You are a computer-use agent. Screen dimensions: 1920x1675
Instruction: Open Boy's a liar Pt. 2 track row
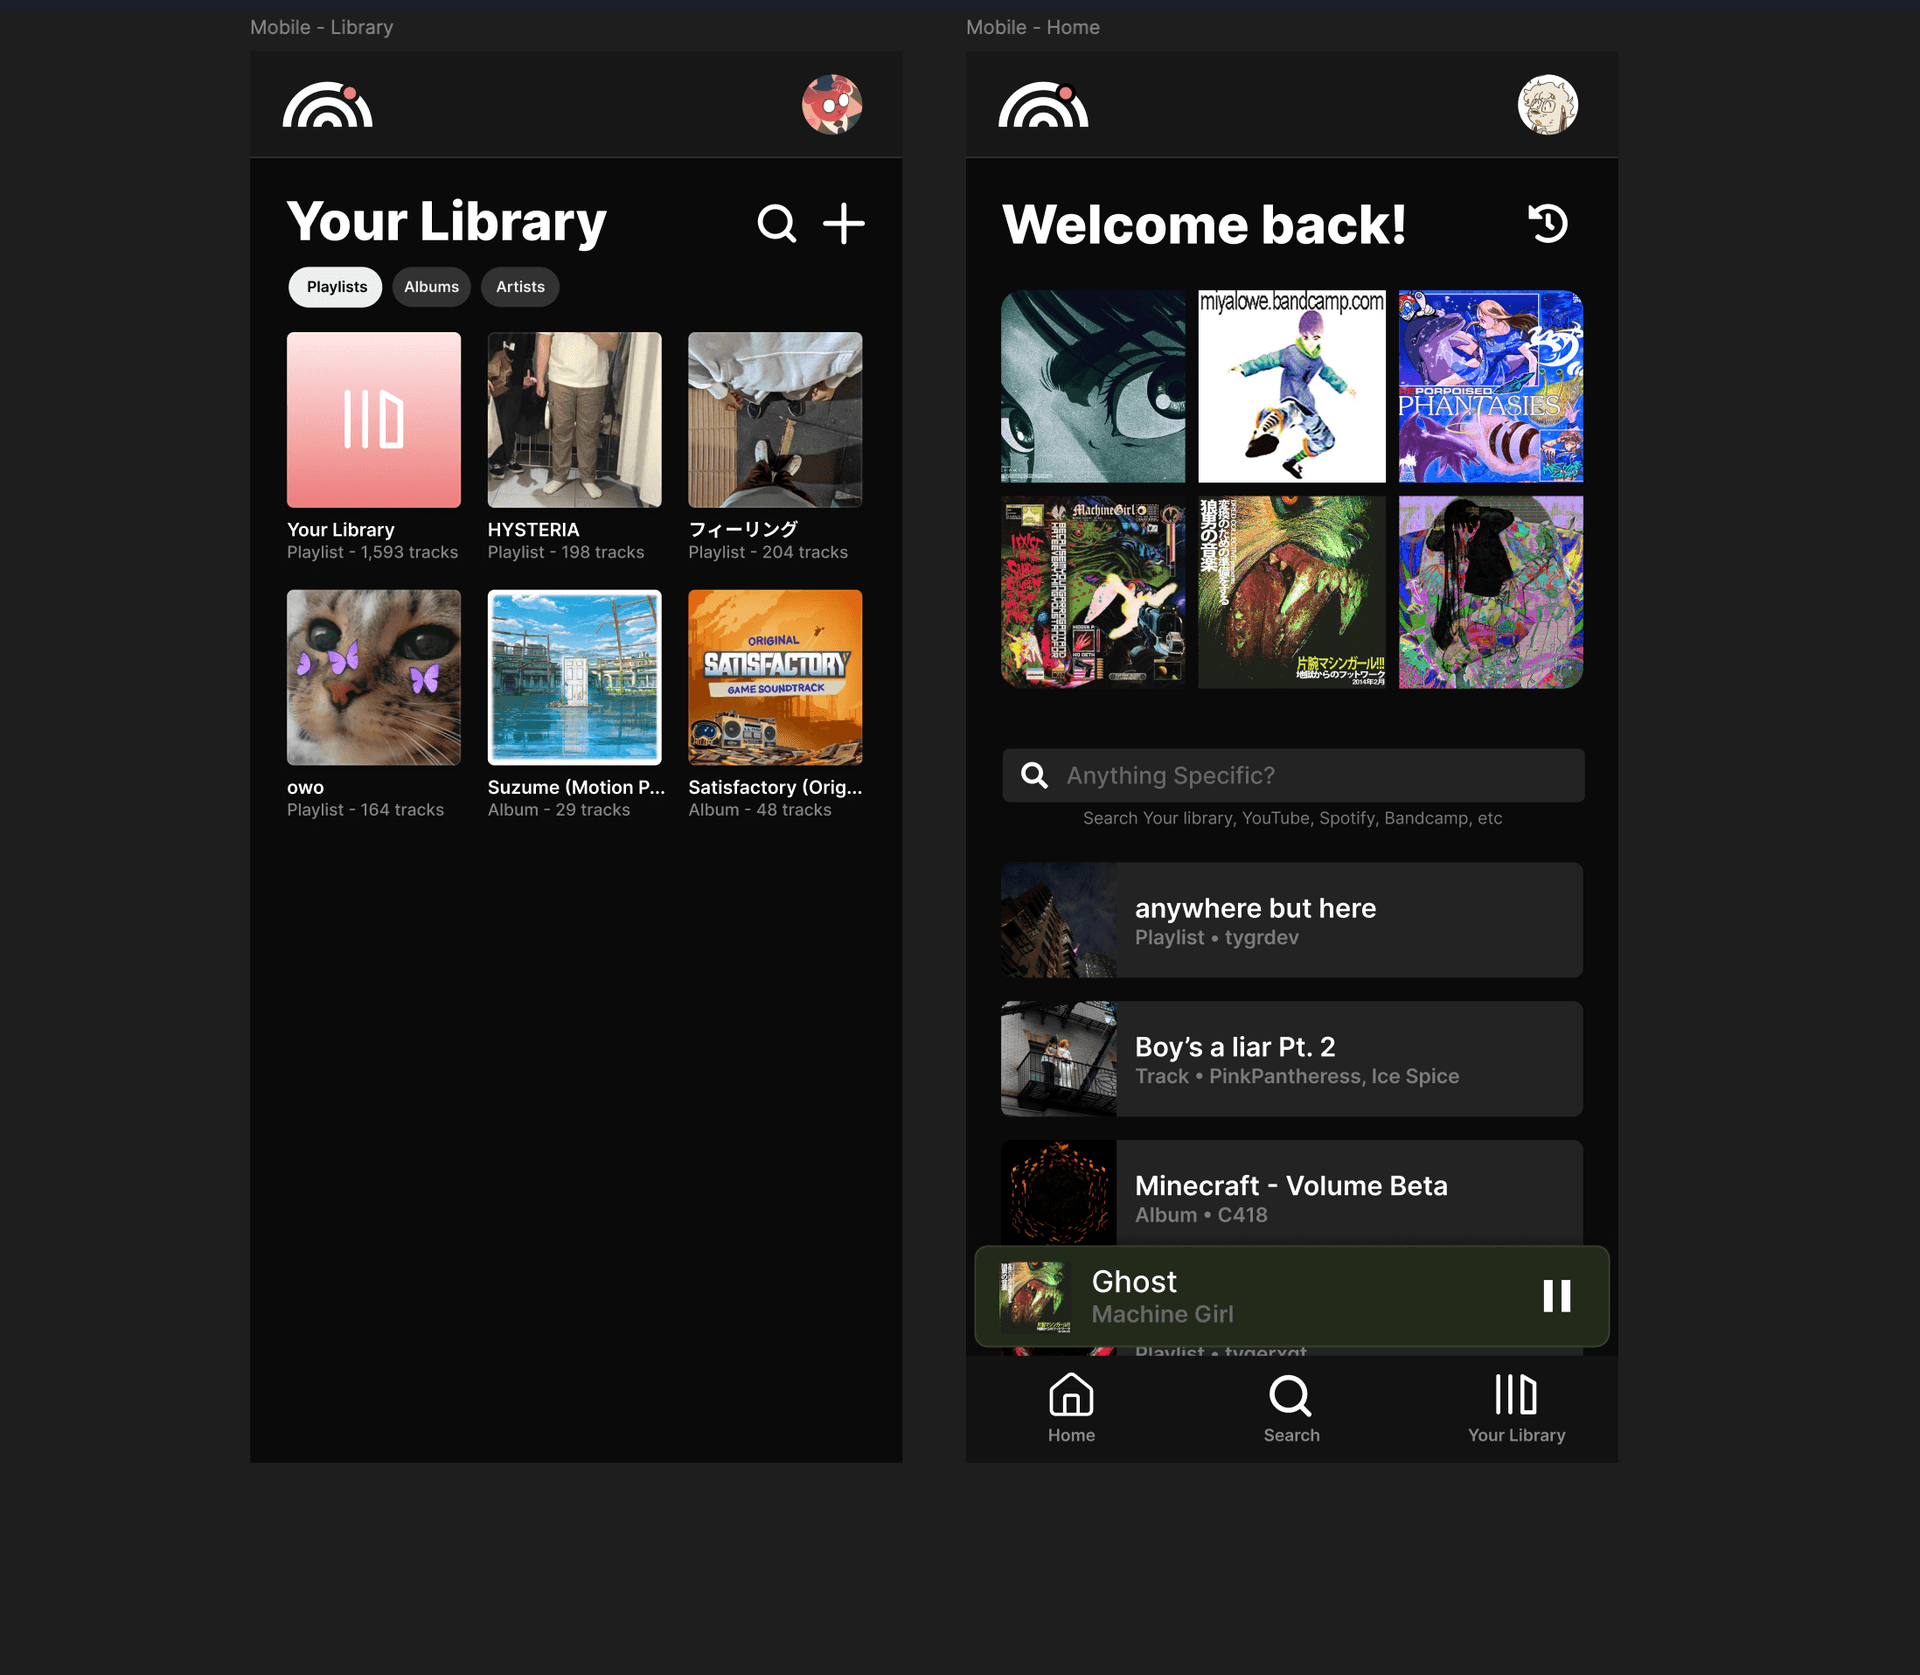click(x=1291, y=1059)
